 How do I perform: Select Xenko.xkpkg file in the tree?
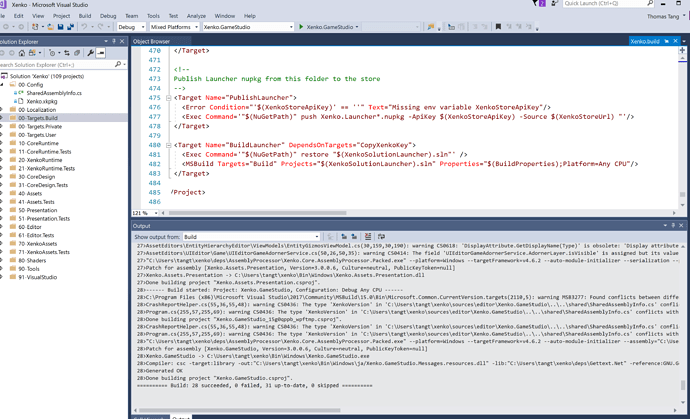coord(42,101)
